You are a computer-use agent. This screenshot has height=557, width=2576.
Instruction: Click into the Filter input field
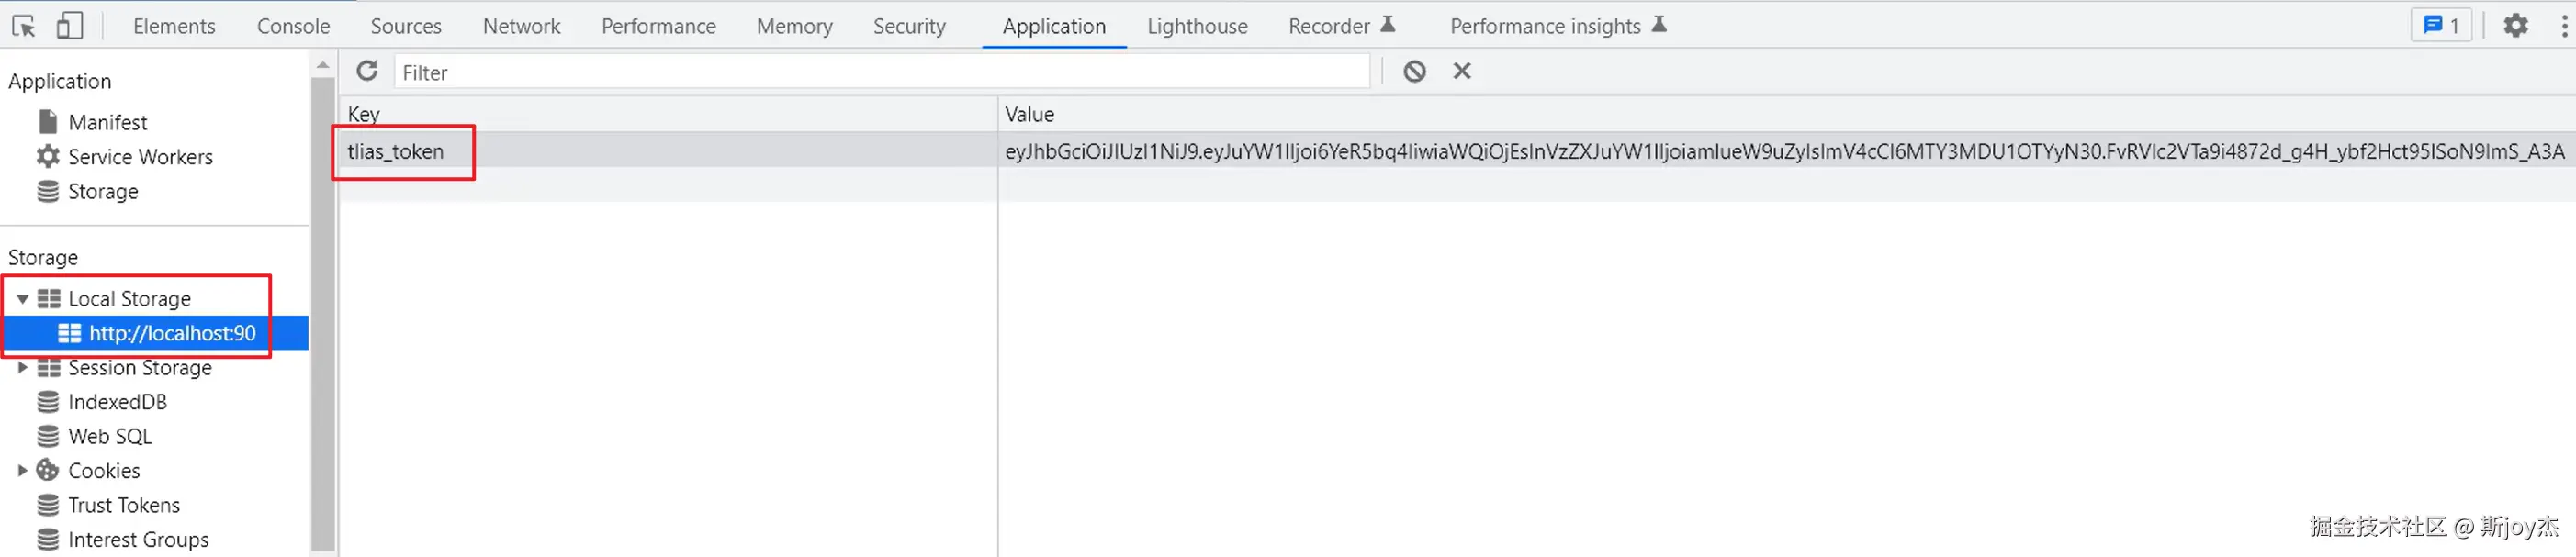click(880, 72)
